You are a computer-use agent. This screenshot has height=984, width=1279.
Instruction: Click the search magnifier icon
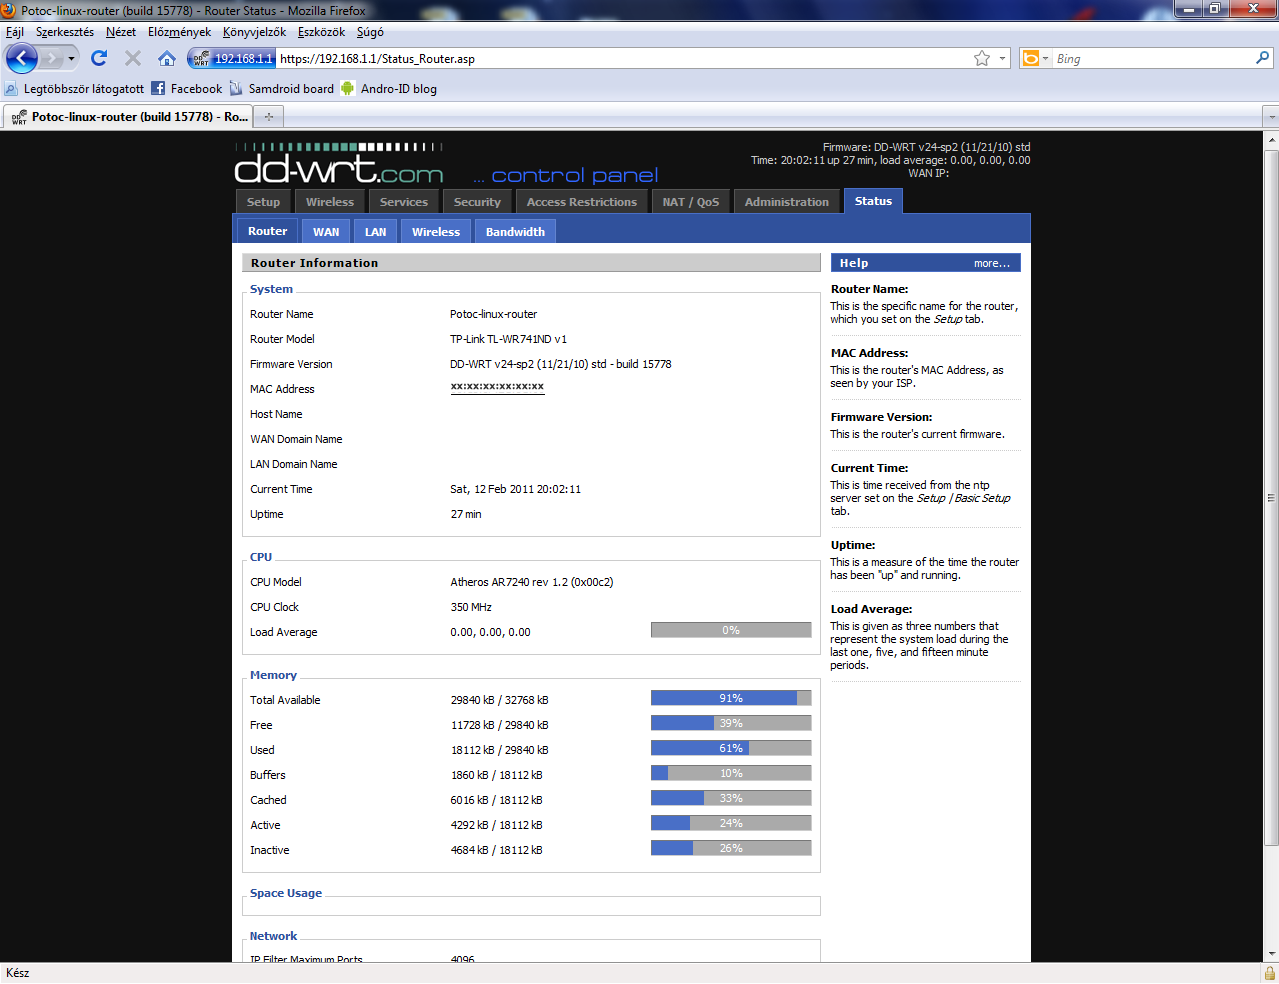(x=1263, y=58)
